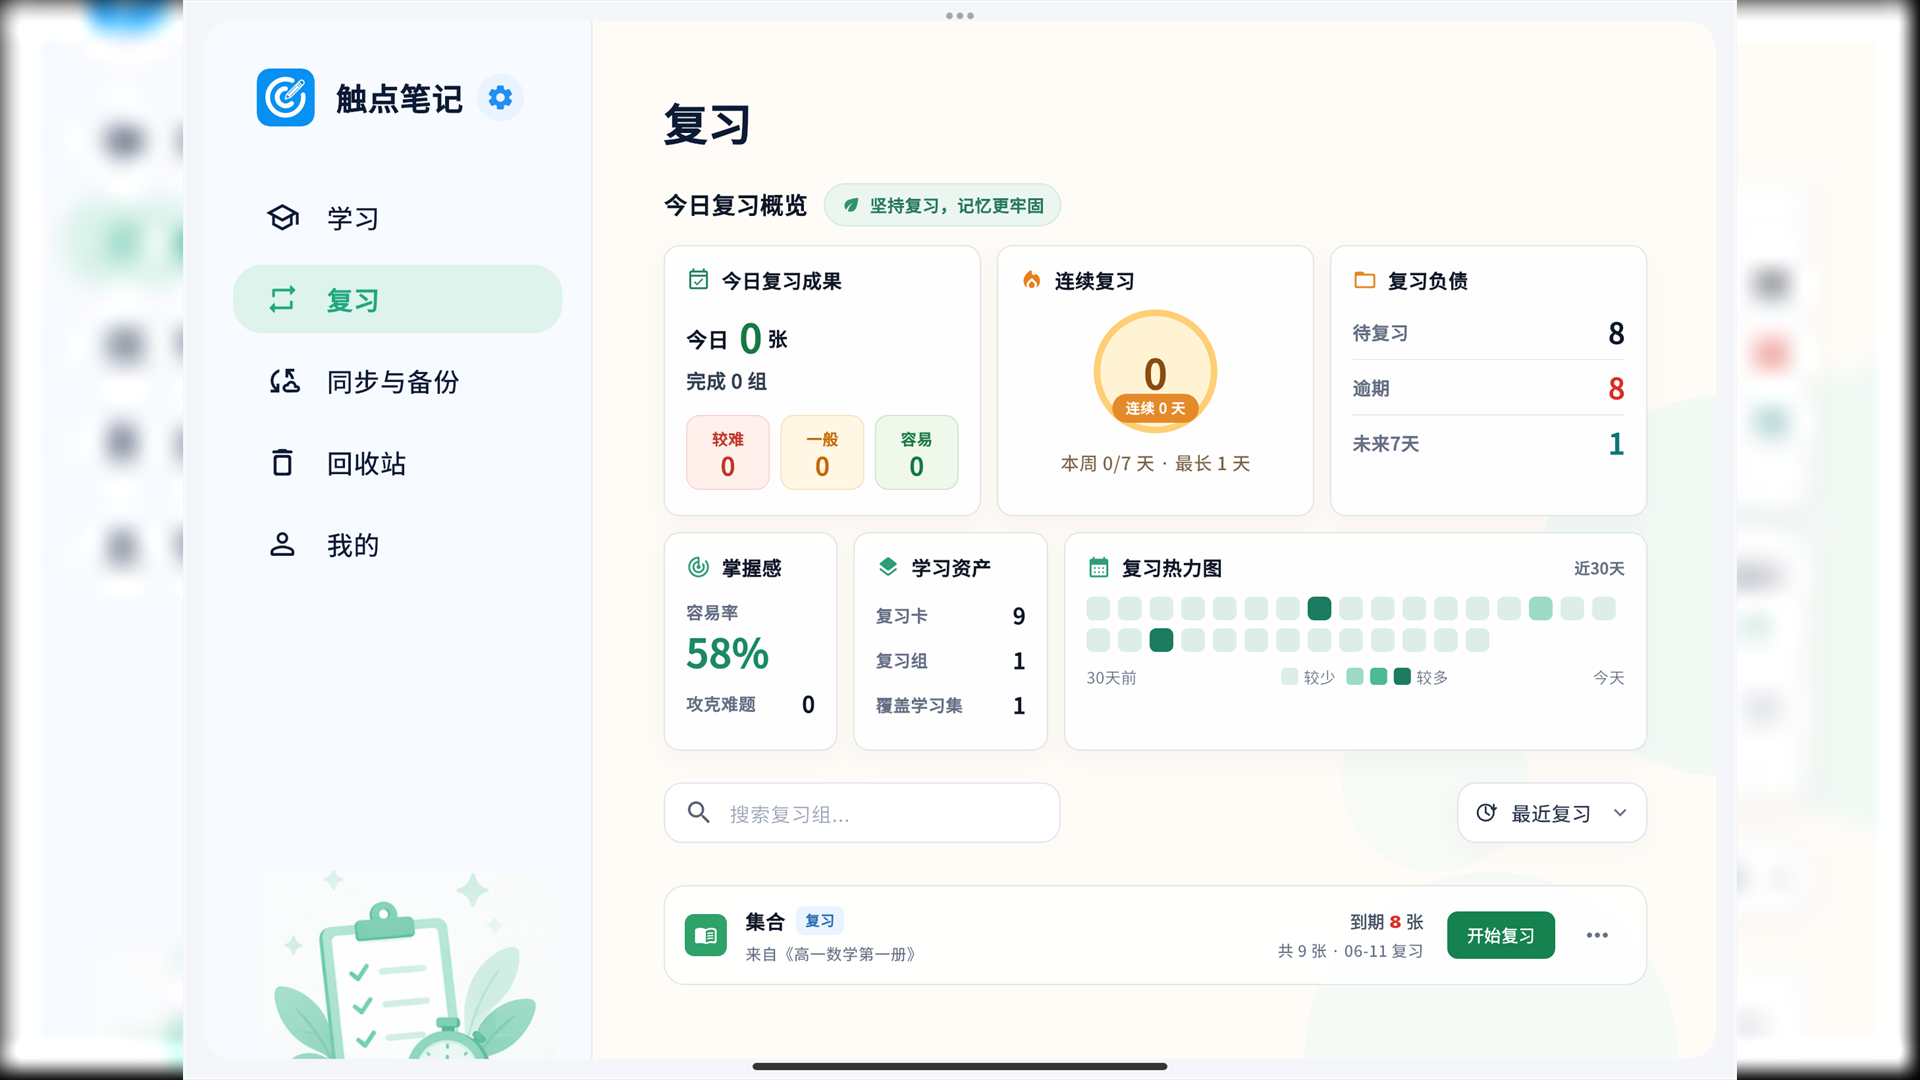Click the 未来7天 row in 复习负债

point(1488,443)
